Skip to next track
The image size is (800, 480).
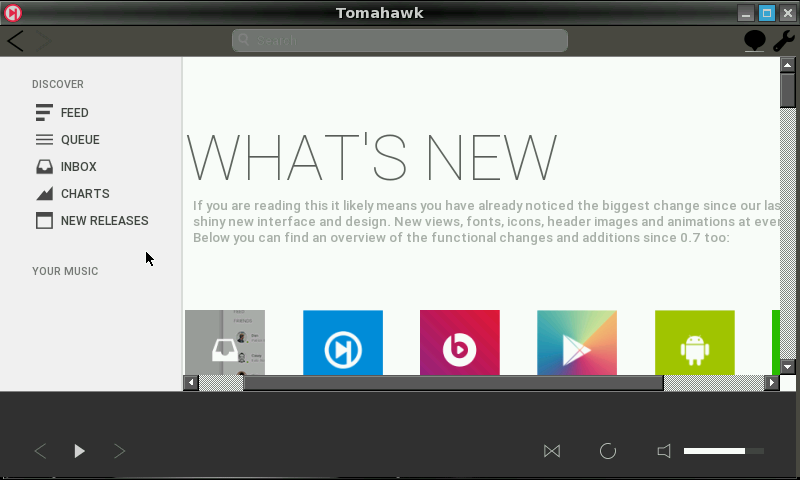click(x=119, y=451)
